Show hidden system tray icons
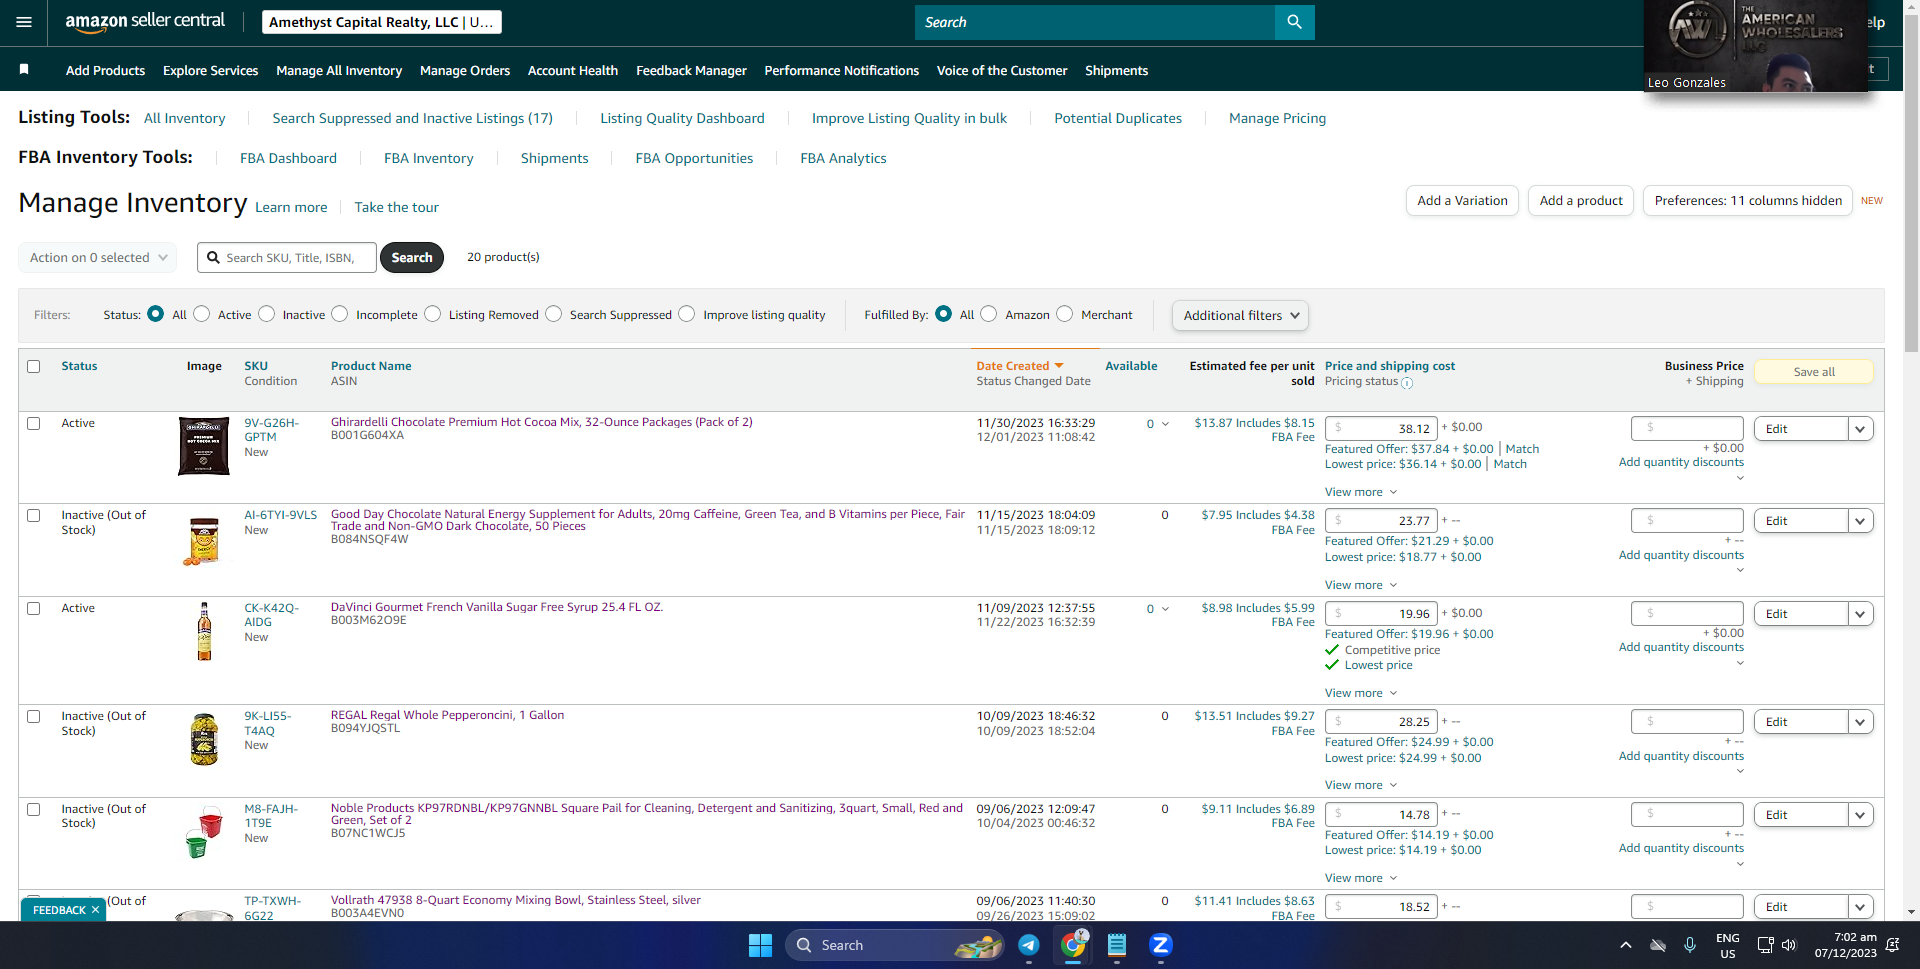The image size is (1920, 969). (1626, 945)
